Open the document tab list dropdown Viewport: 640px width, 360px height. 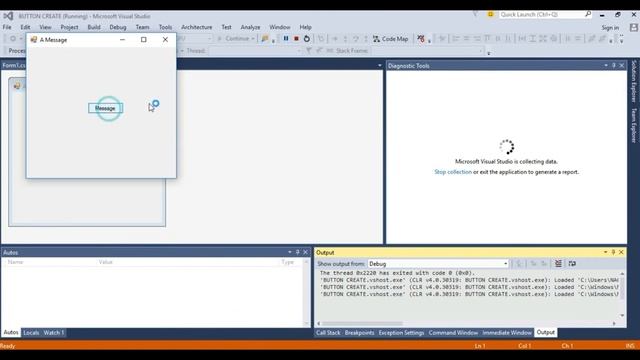coord(380,65)
